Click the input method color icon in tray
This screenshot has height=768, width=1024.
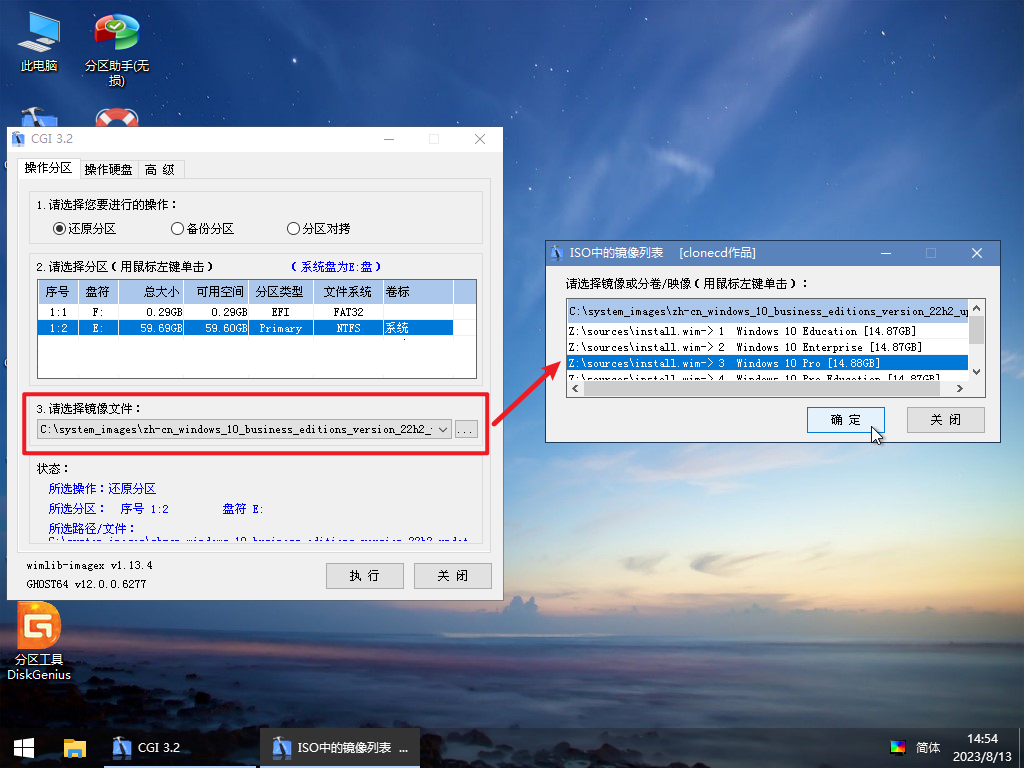[898, 747]
